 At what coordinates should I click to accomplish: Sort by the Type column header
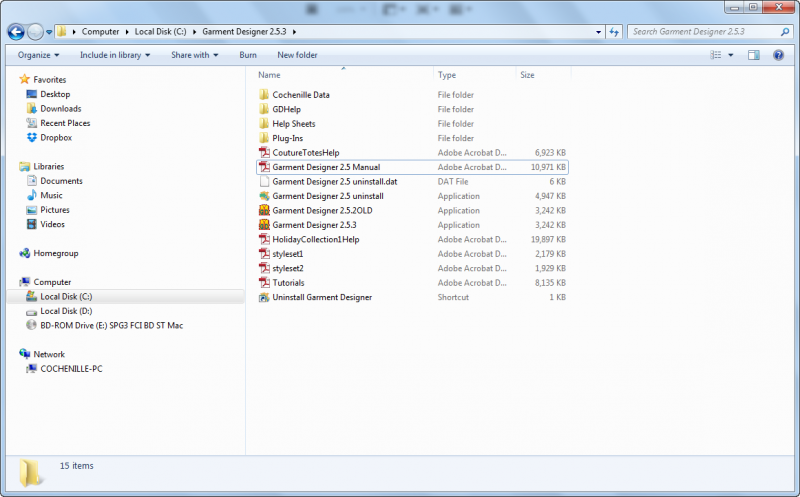pyautogui.click(x=447, y=75)
